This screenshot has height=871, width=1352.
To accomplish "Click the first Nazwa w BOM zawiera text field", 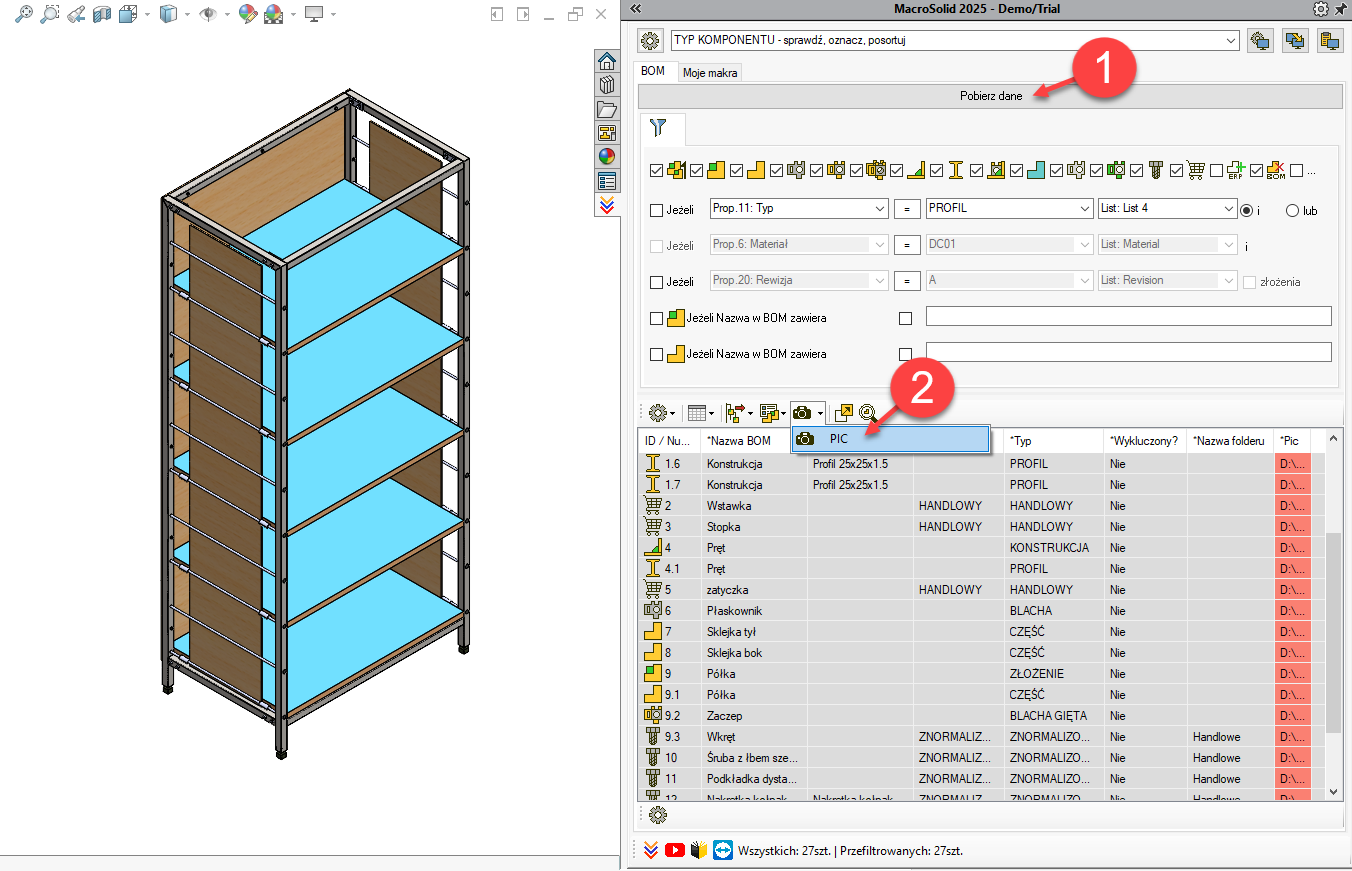I will click(x=1129, y=316).
